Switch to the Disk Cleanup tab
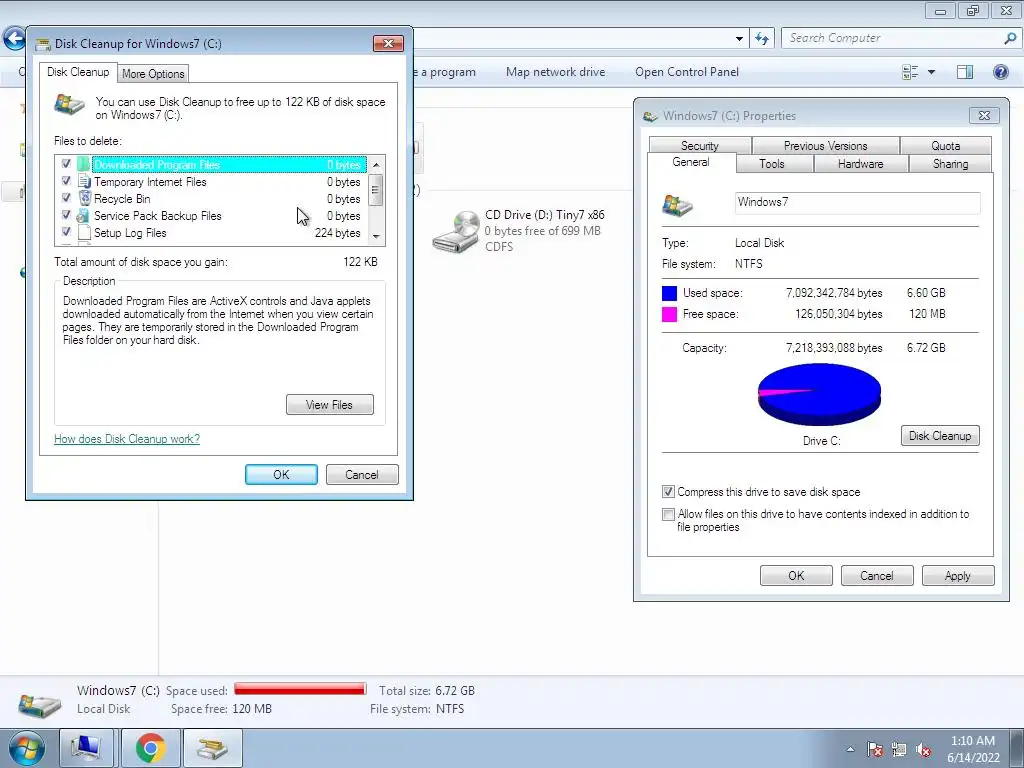 click(78, 72)
